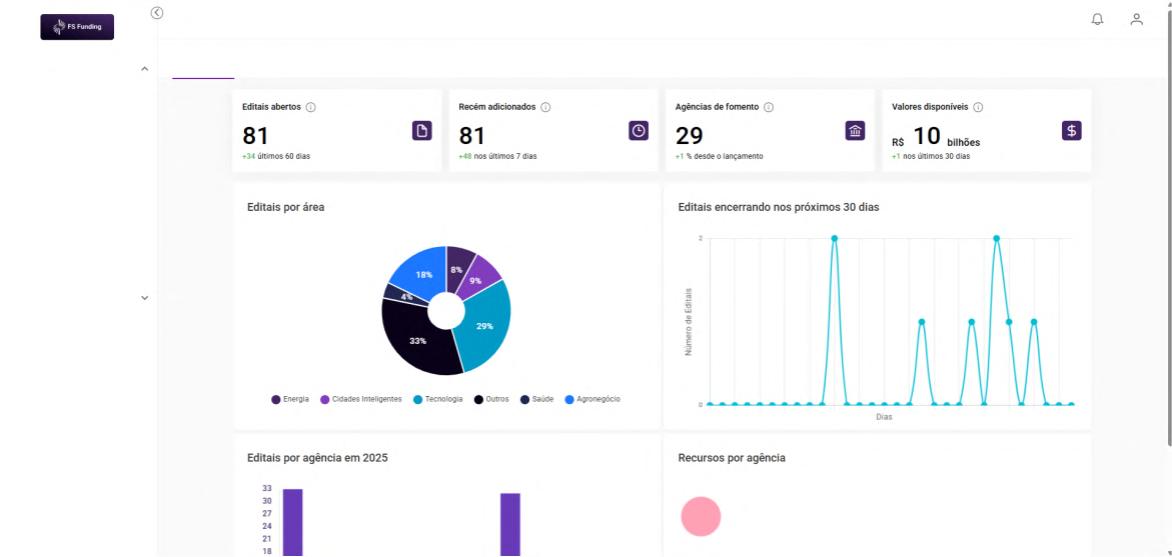Open the user profile icon
The height and width of the screenshot is (557, 1172).
coord(1136,19)
